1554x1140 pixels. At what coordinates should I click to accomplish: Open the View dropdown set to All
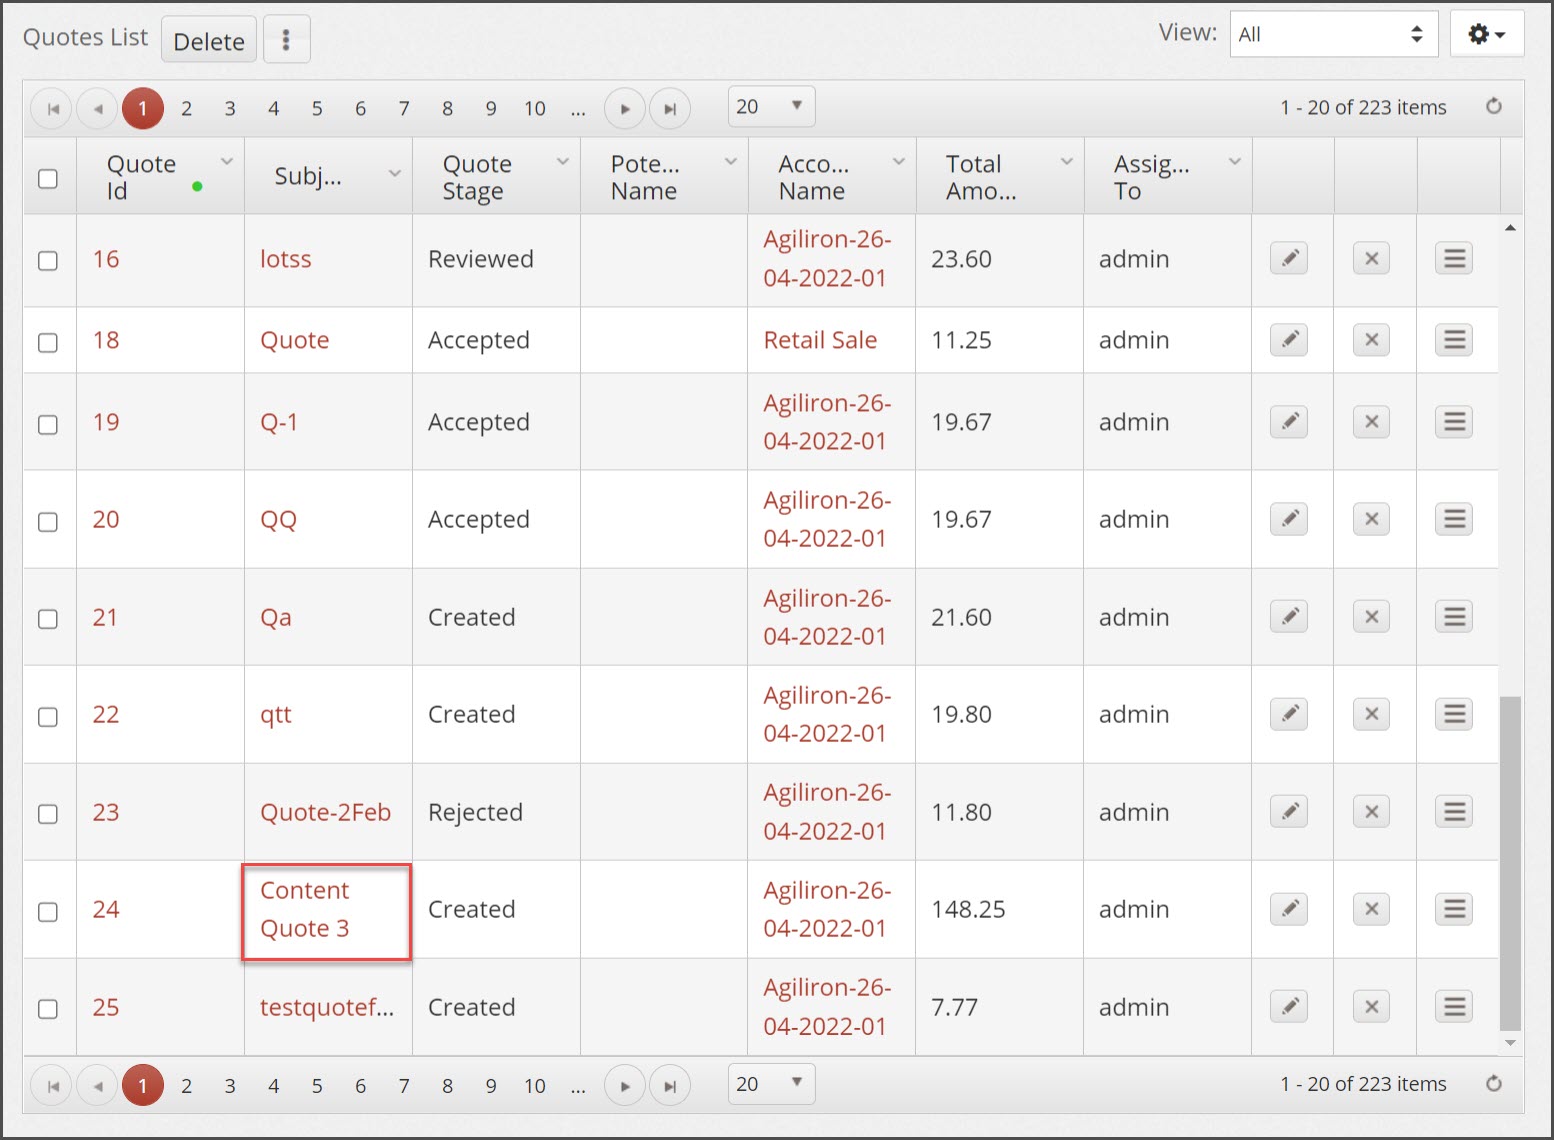click(1333, 34)
